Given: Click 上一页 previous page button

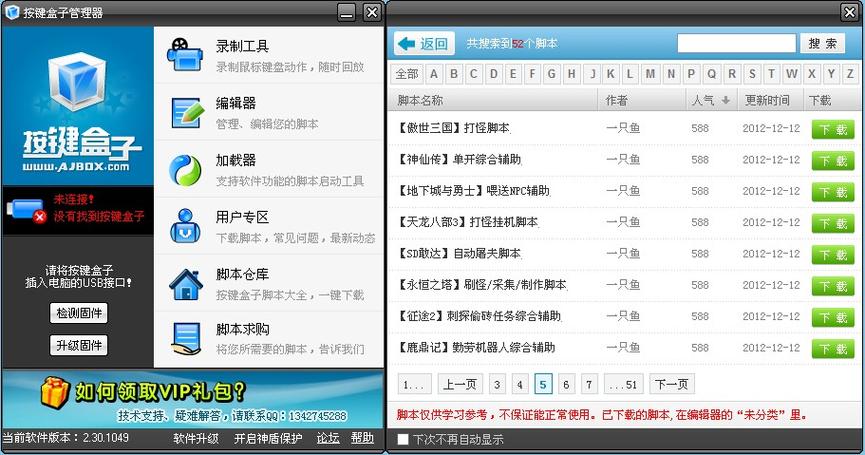Looking at the screenshot, I should (x=460, y=384).
